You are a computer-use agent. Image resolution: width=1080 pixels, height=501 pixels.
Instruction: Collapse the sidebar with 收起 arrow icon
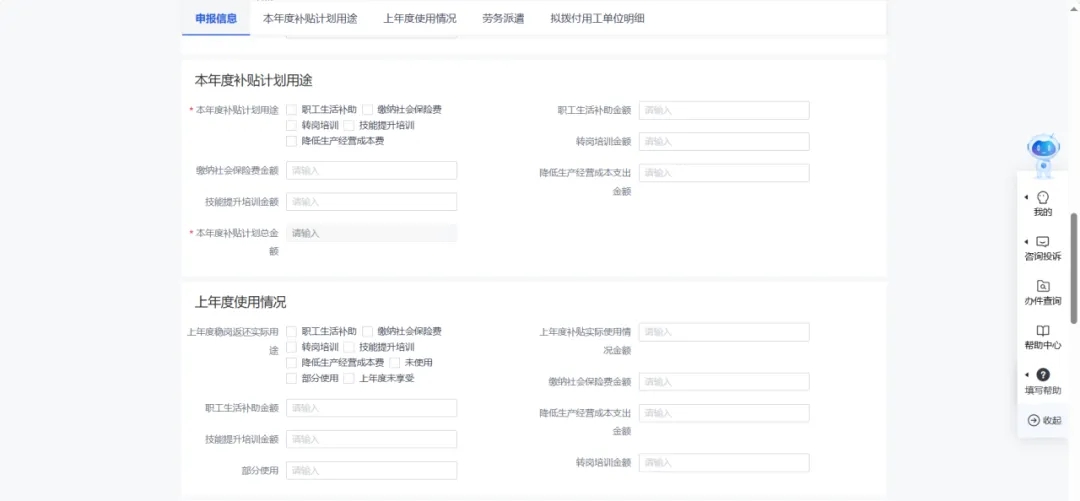pyautogui.click(x=1034, y=420)
